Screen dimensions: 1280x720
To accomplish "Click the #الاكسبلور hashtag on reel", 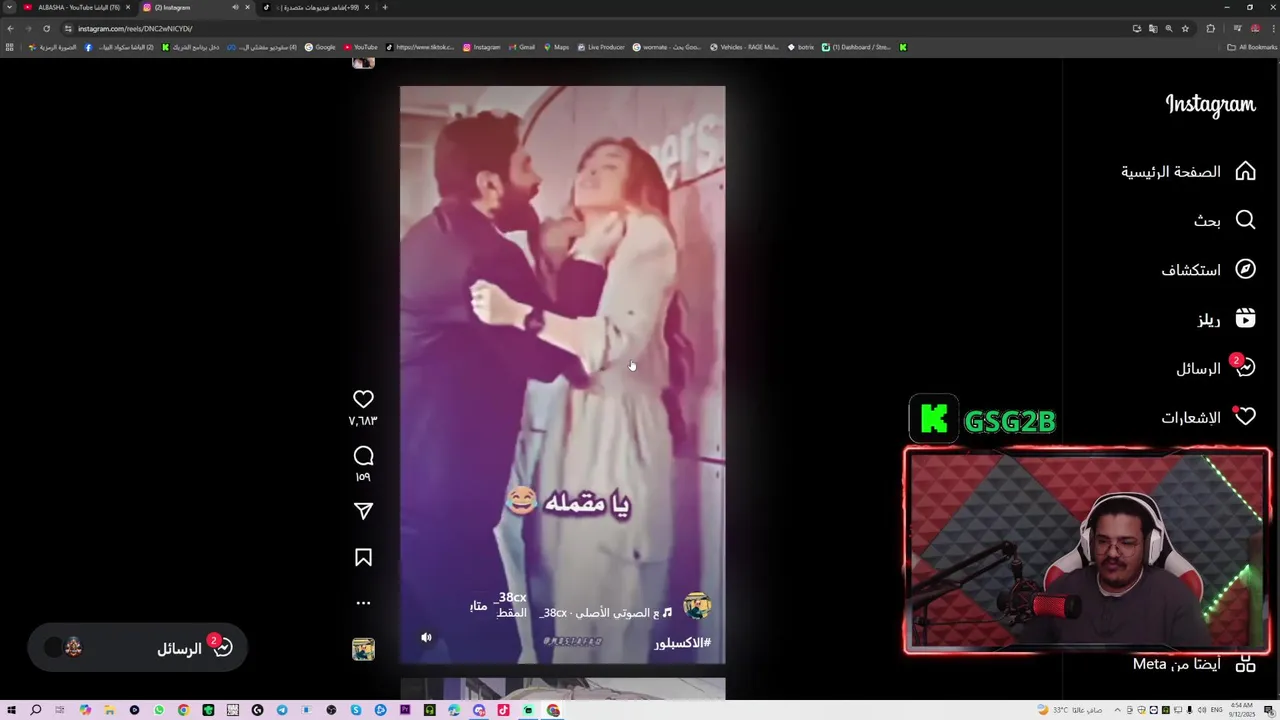I will point(682,643).
